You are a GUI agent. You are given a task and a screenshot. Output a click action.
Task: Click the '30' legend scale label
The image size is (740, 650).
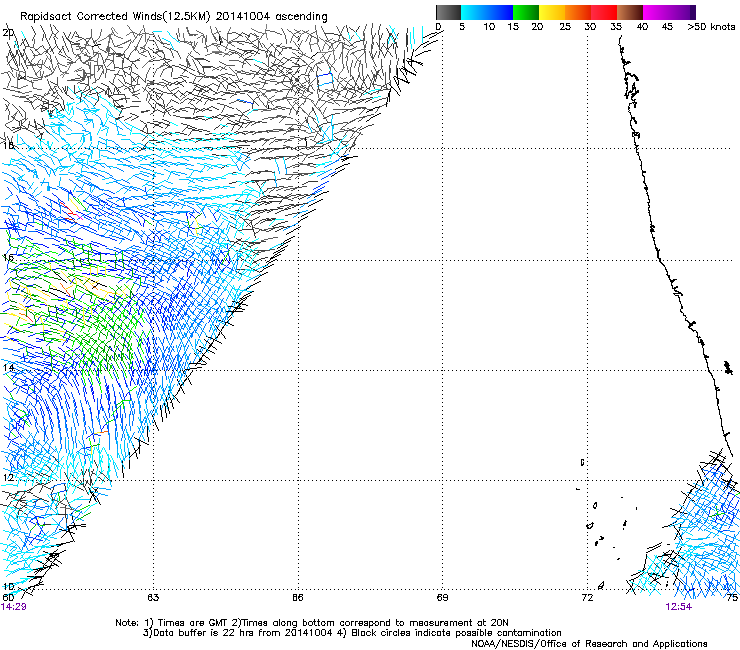590,27
